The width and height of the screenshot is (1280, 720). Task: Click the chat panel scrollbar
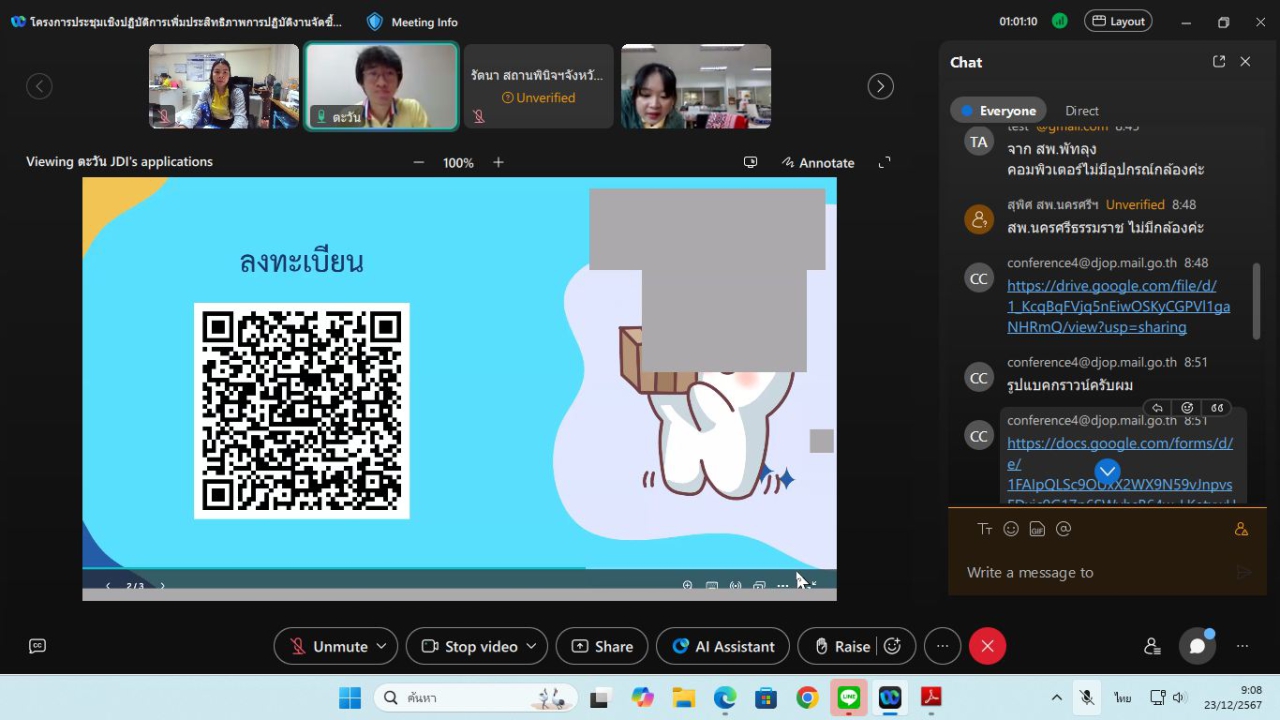tap(1257, 300)
